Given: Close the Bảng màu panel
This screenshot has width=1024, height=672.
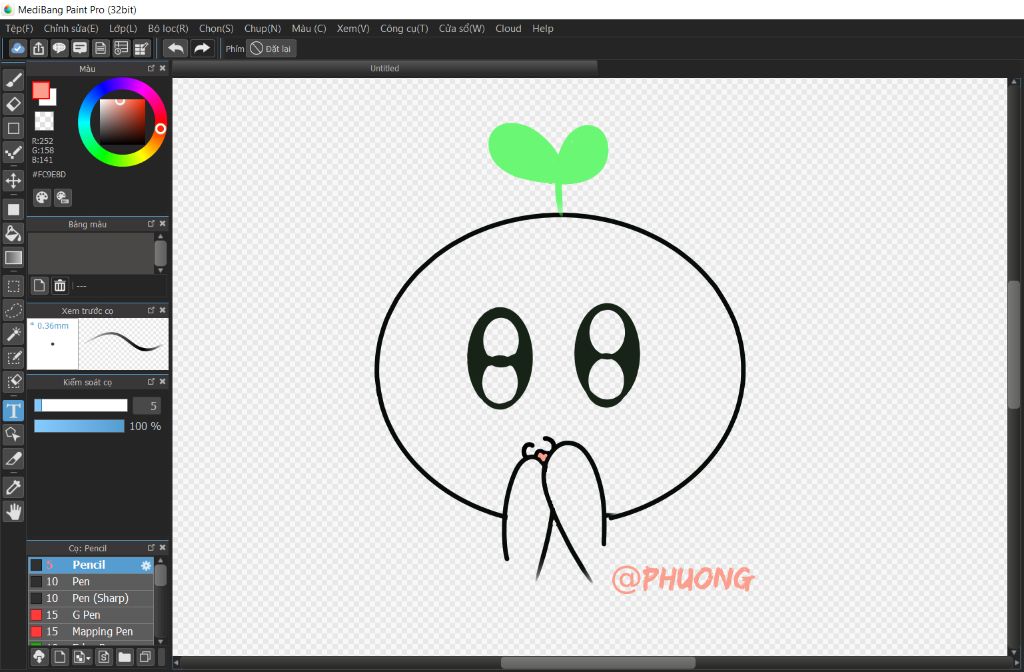Looking at the screenshot, I should click(163, 223).
